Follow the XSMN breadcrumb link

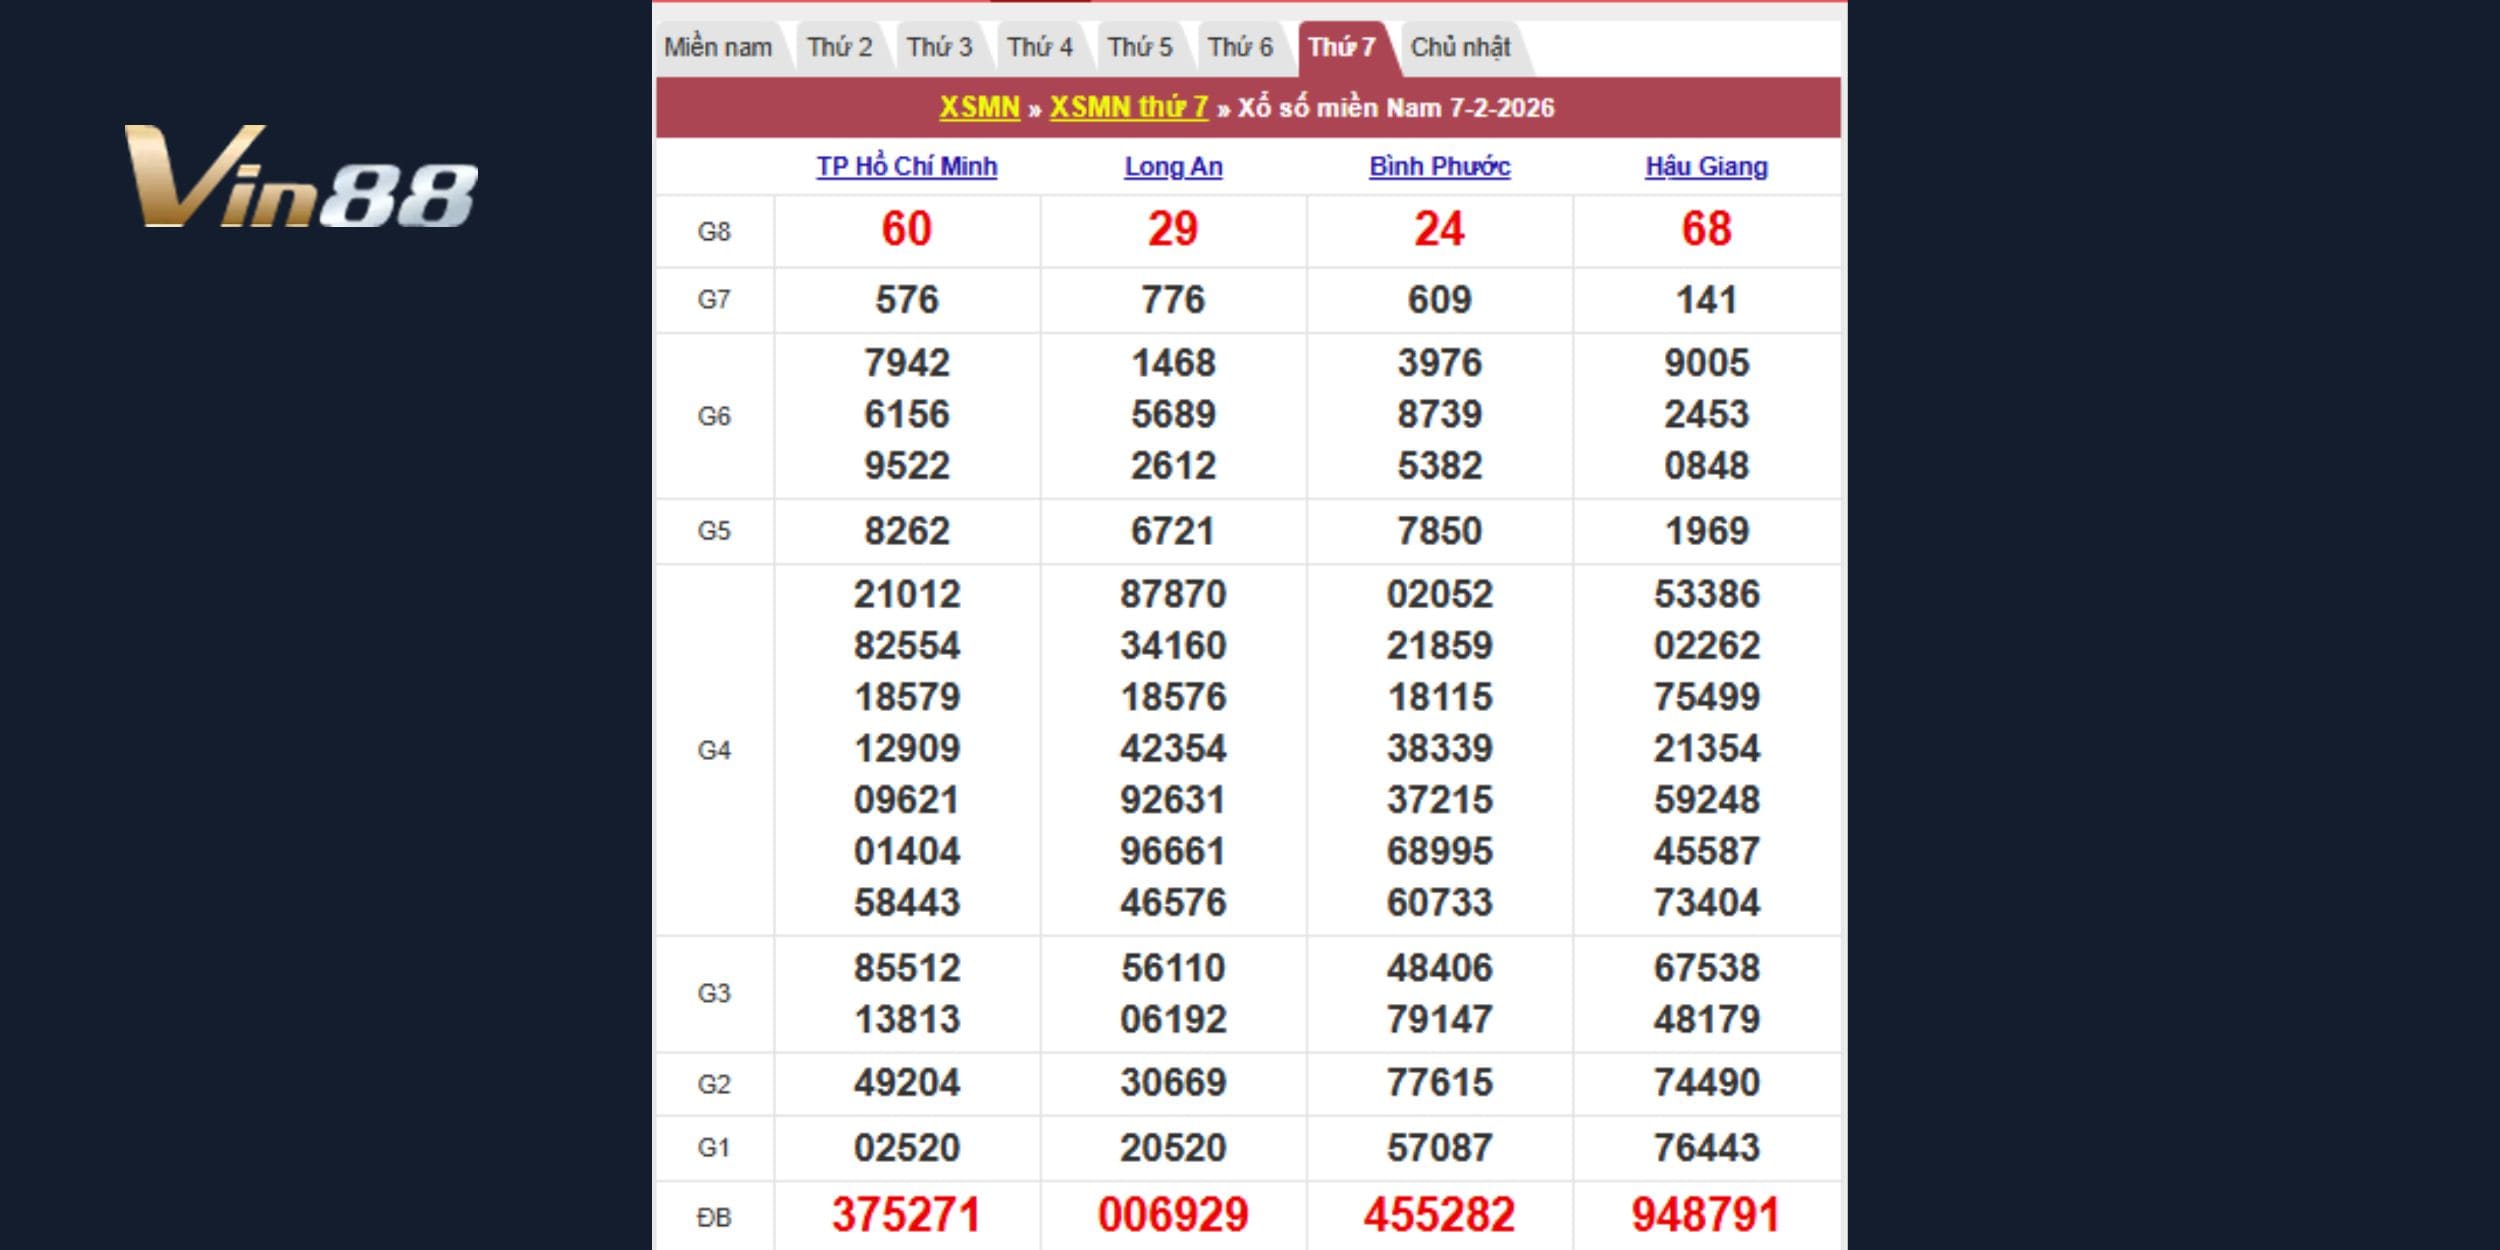pyautogui.click(x=979, y=107)
